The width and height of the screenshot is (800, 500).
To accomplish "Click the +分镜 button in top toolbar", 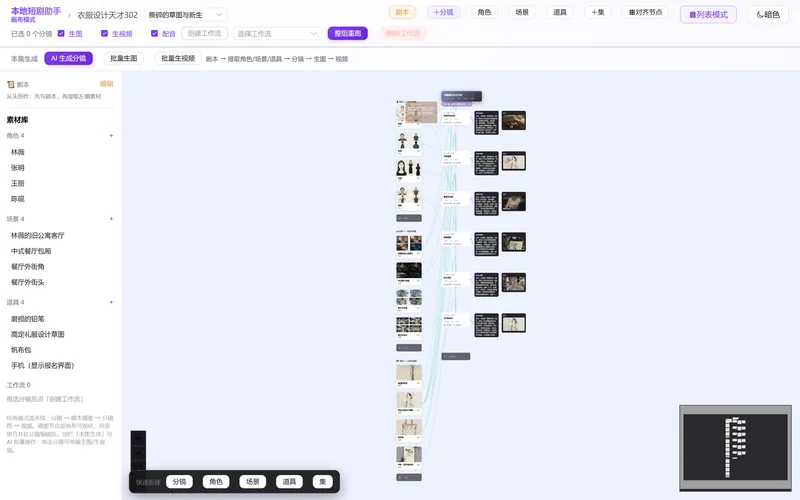I will point(443,12).
